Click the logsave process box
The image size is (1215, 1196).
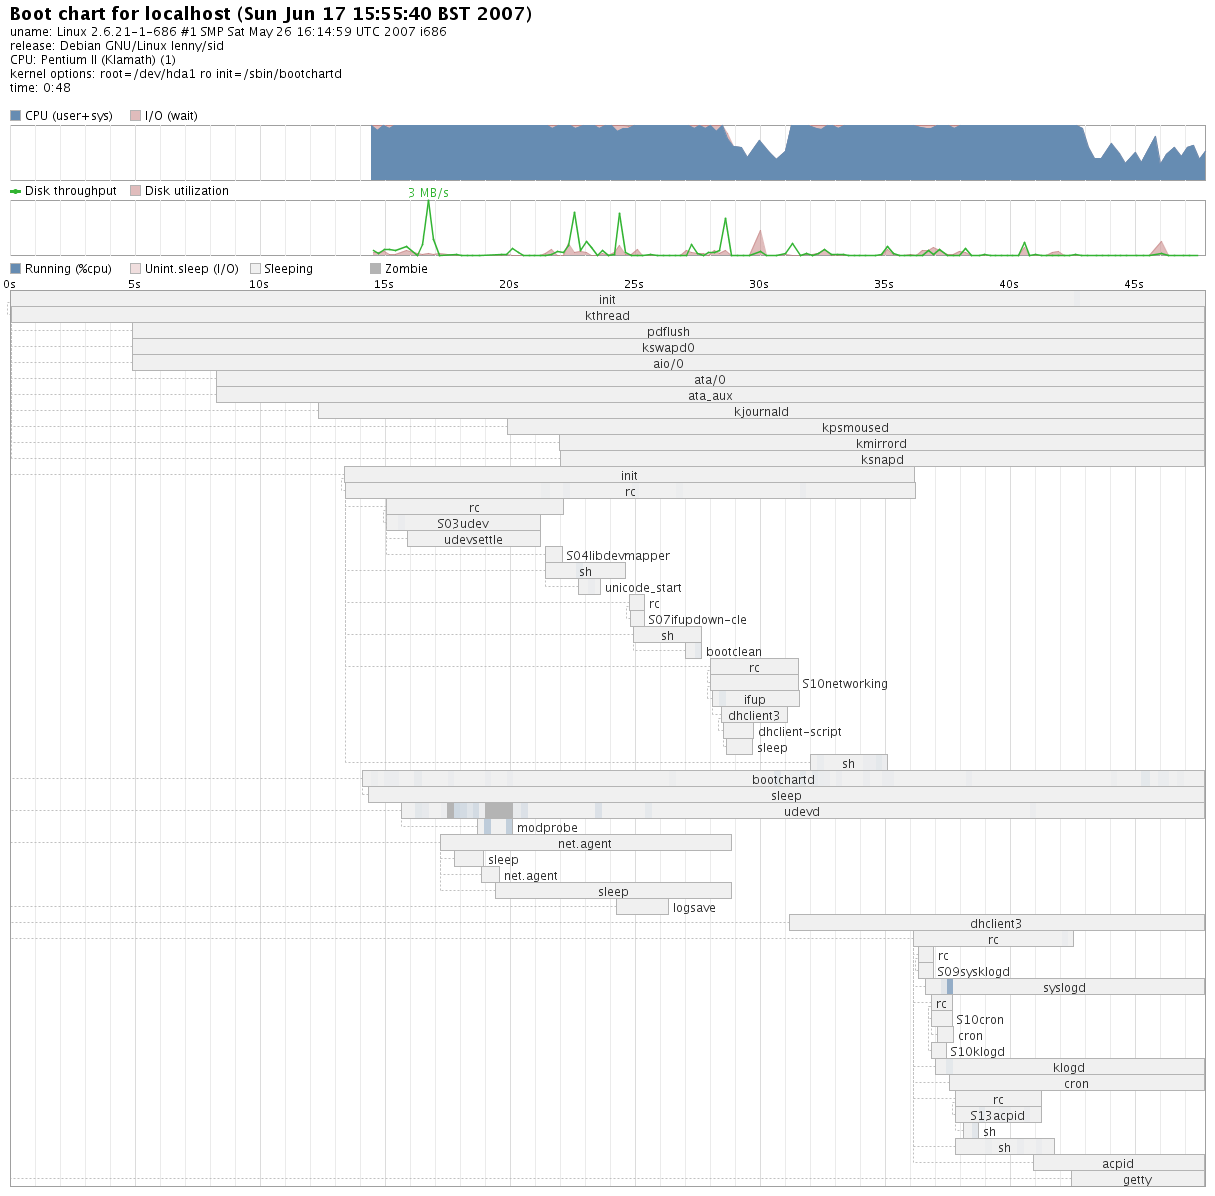pyautogui.click(x=642, y=908)
